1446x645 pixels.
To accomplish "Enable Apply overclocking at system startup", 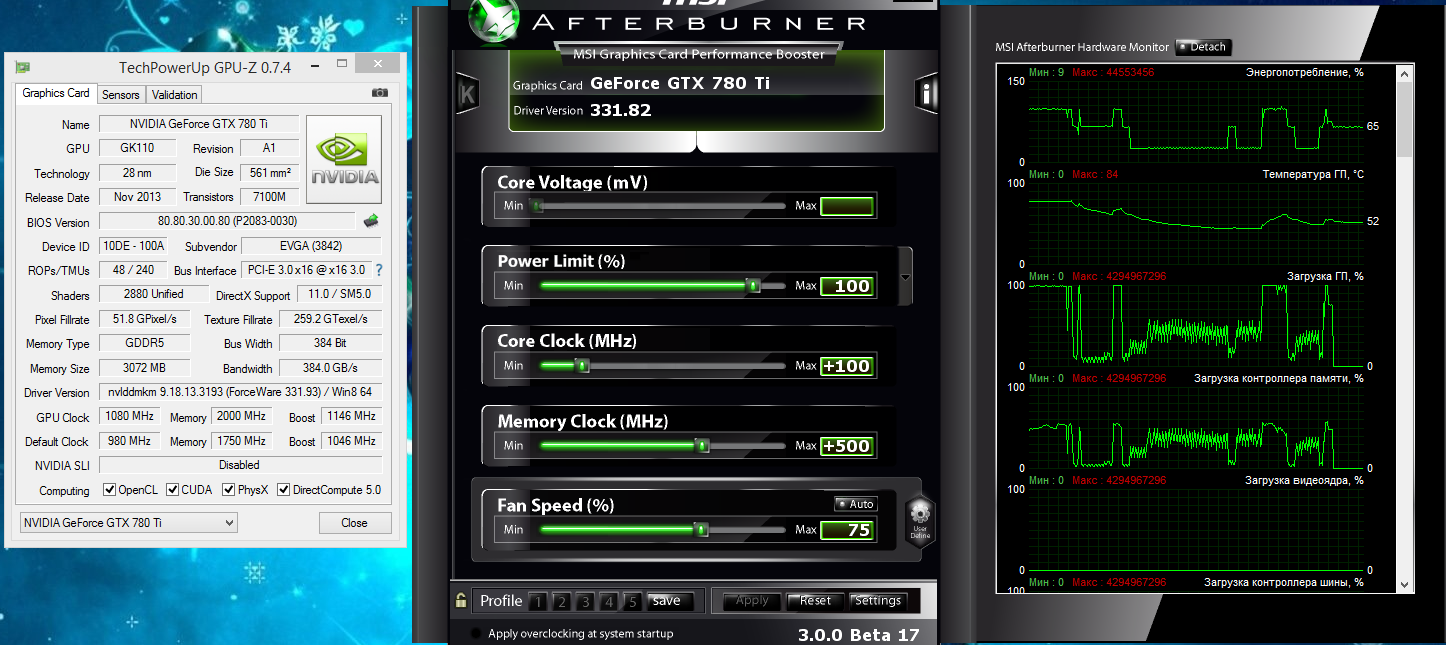I will click(476, 634).
